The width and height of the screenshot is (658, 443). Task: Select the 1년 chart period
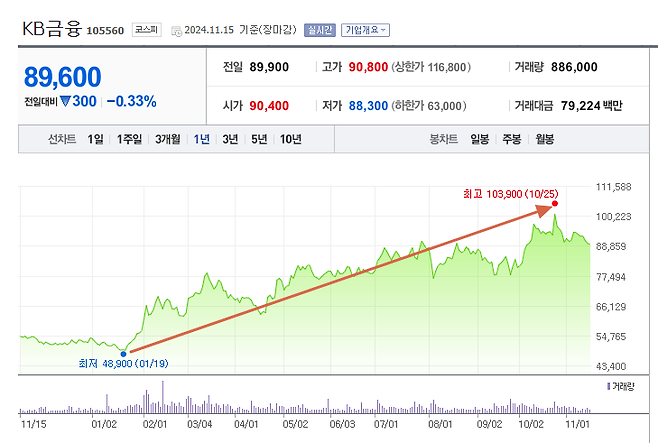[202, 139]
